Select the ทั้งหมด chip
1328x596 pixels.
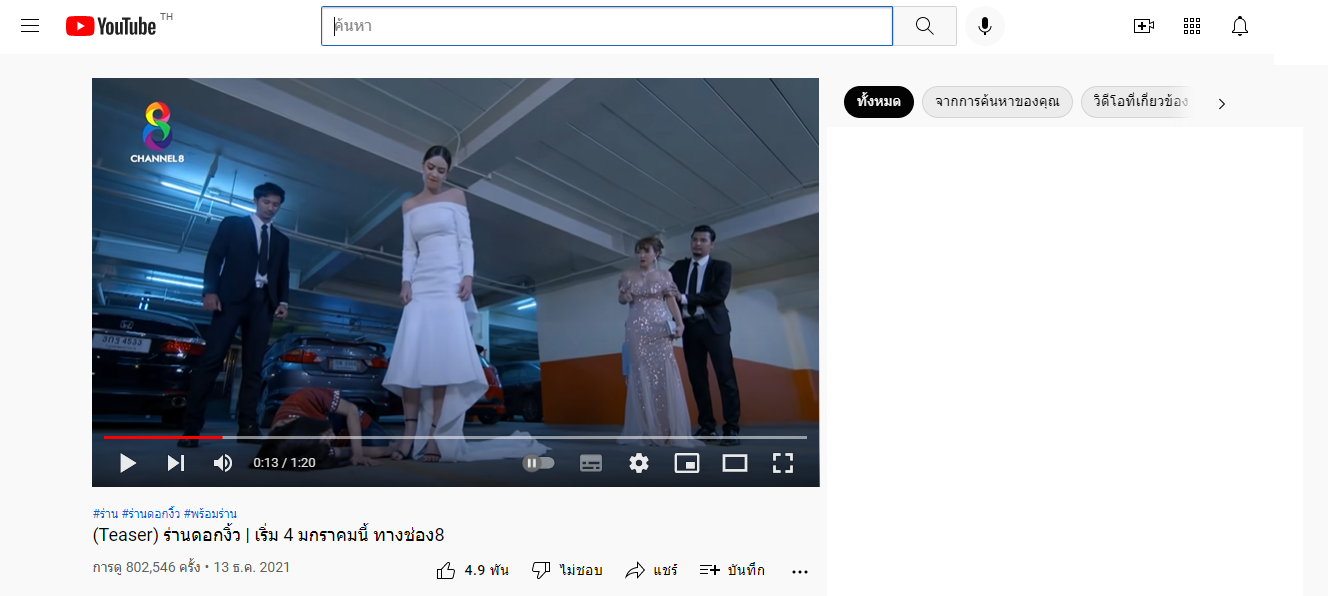(879, 102)
